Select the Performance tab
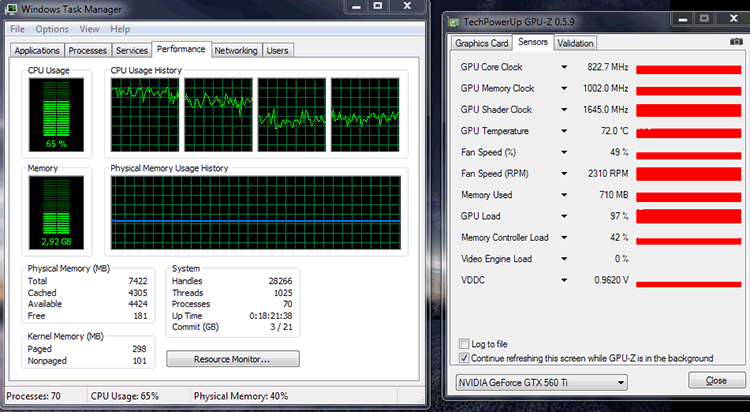Image resolution: width=750 pixels, height=412 pixels. (x=181, y=49)
